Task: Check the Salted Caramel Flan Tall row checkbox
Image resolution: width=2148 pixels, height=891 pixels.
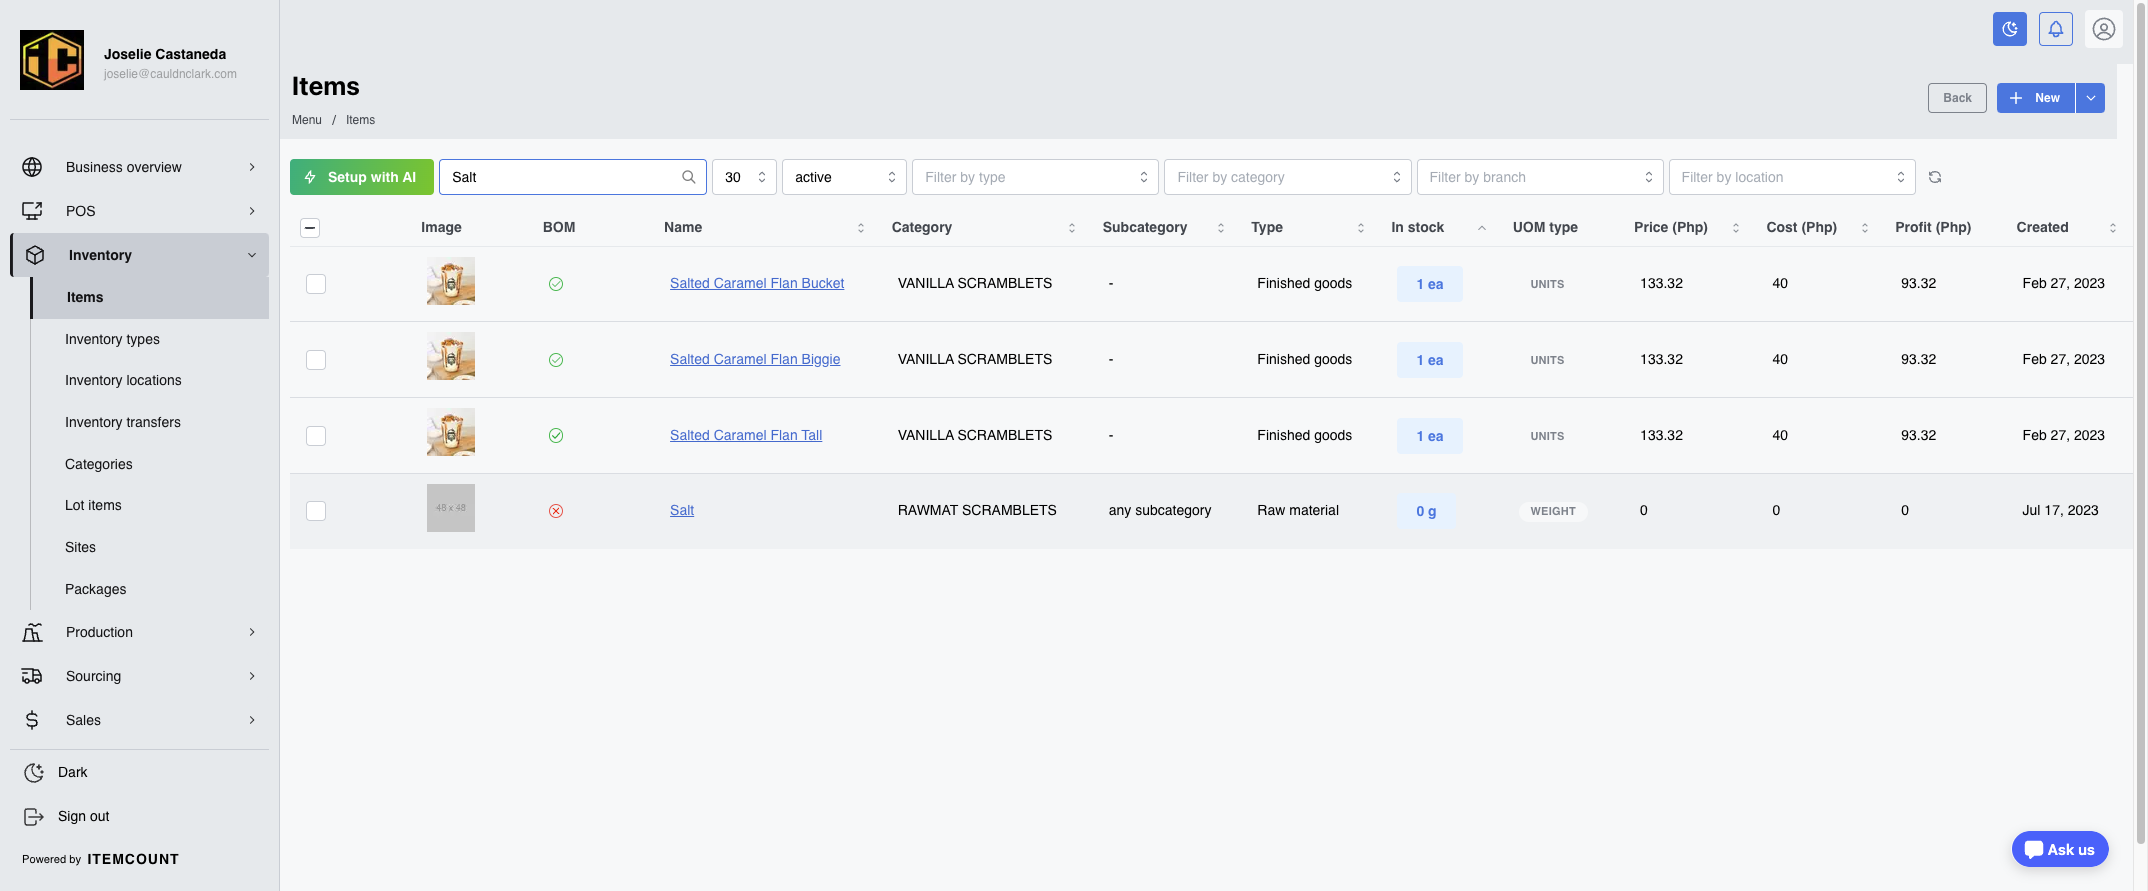Action: [x=316, y=436]
